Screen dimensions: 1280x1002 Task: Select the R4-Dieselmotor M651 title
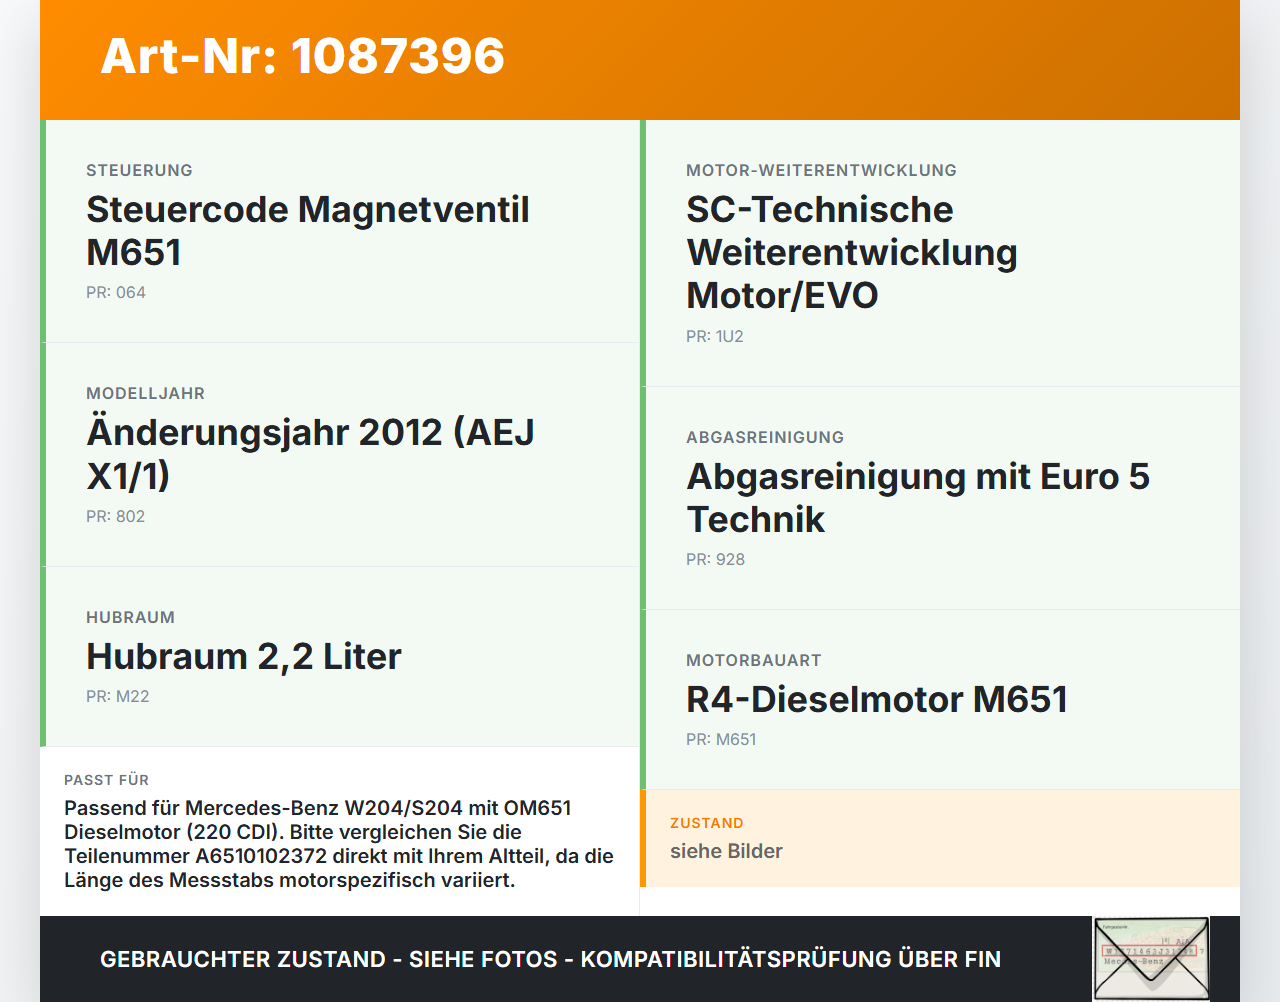tap(877, 700)
